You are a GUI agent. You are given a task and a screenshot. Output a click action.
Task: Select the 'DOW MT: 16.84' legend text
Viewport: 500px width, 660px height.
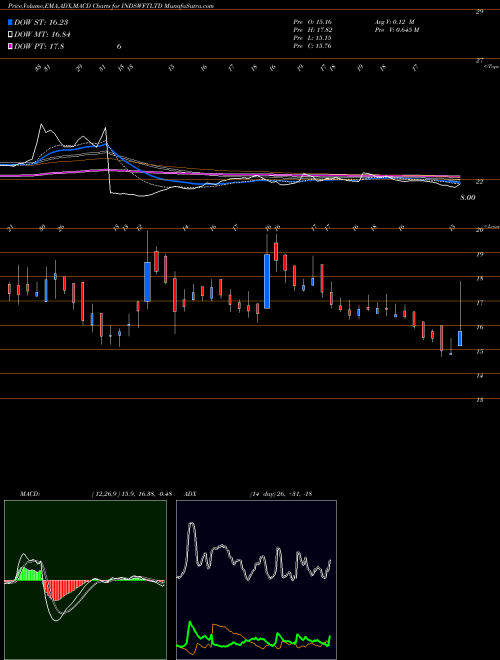42,35
